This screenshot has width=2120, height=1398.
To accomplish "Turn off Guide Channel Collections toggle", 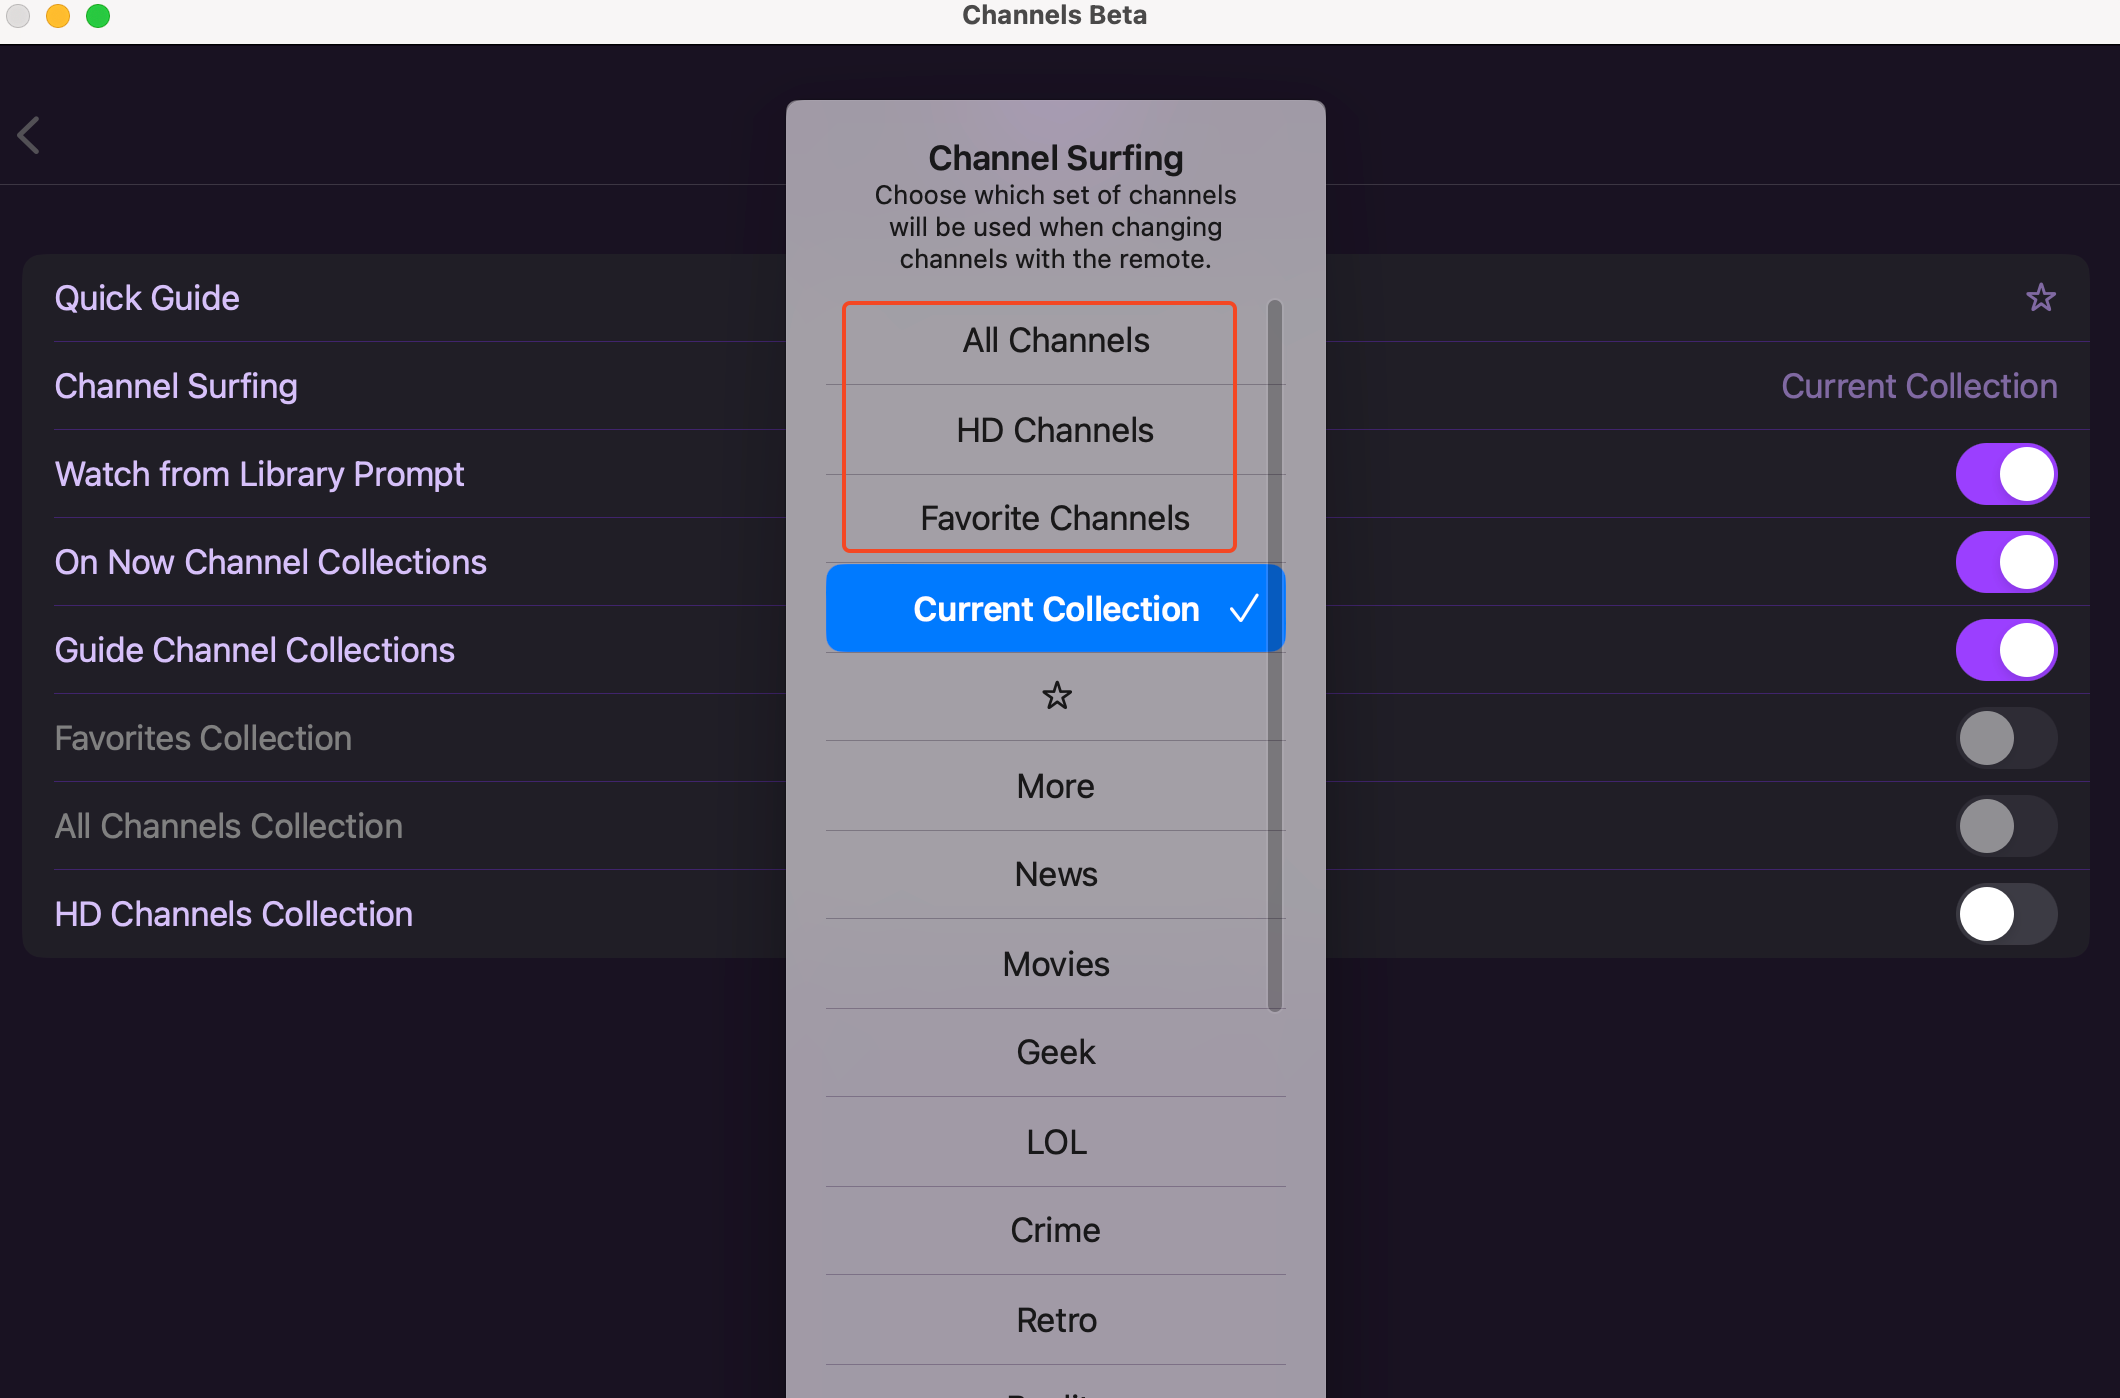I will [x=2005, y=650].
